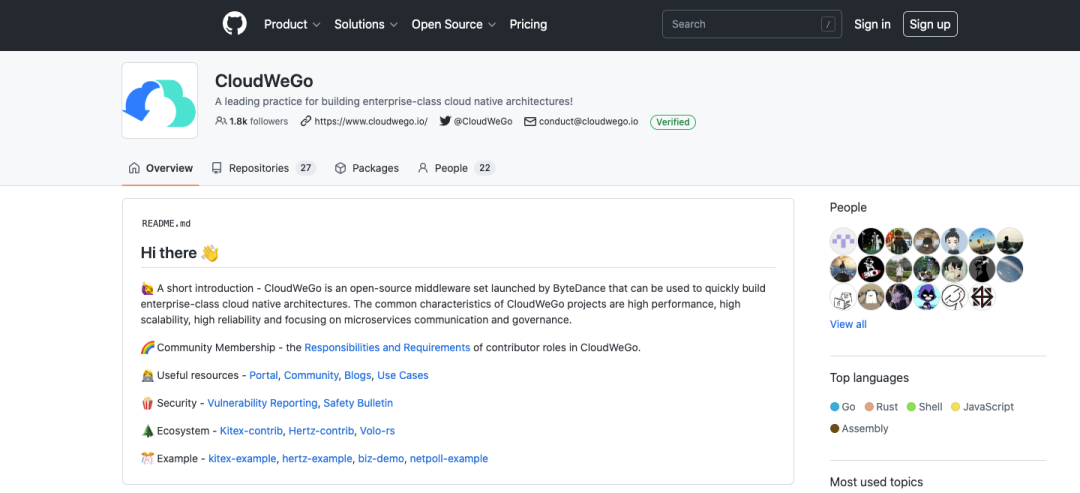Open the hertz-example link

click(318, 459)
